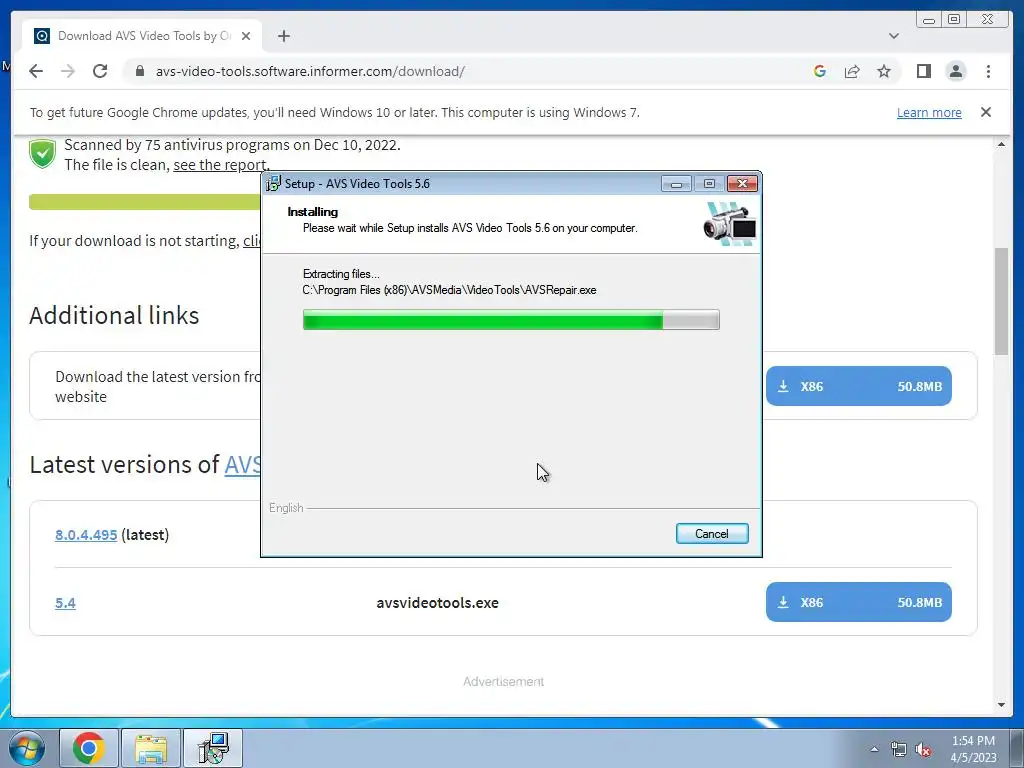
Task: Minimize the AVS Video Tools setup window
Action: pos(676,184)
